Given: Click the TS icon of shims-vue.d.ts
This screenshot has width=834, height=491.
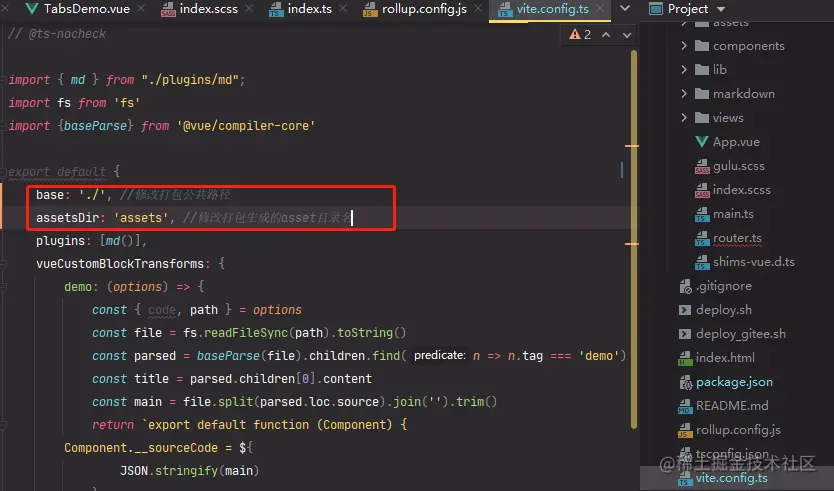Looking at the screenshot, I should point(702,262).
